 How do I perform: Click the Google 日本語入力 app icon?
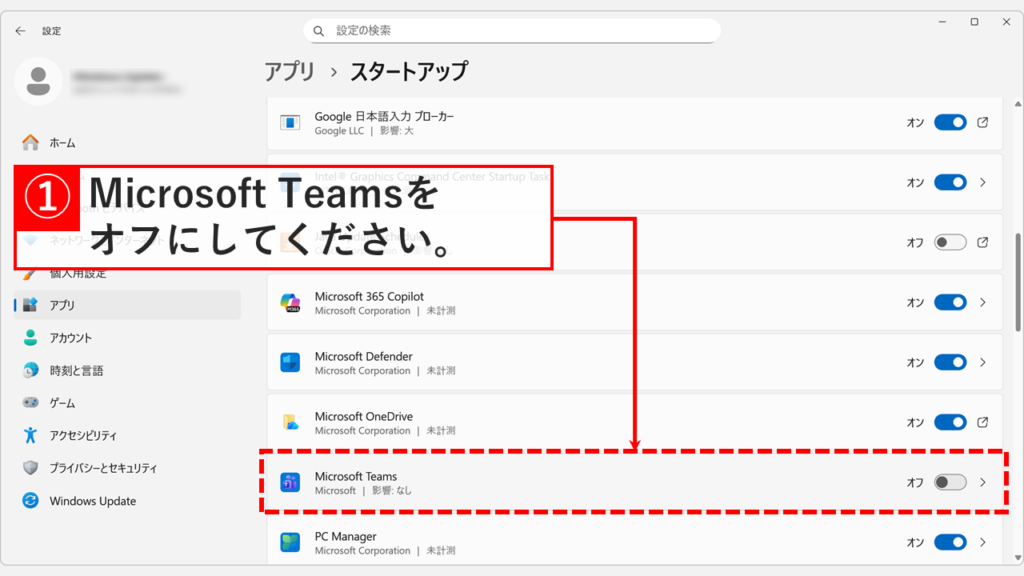click(292, 123)
